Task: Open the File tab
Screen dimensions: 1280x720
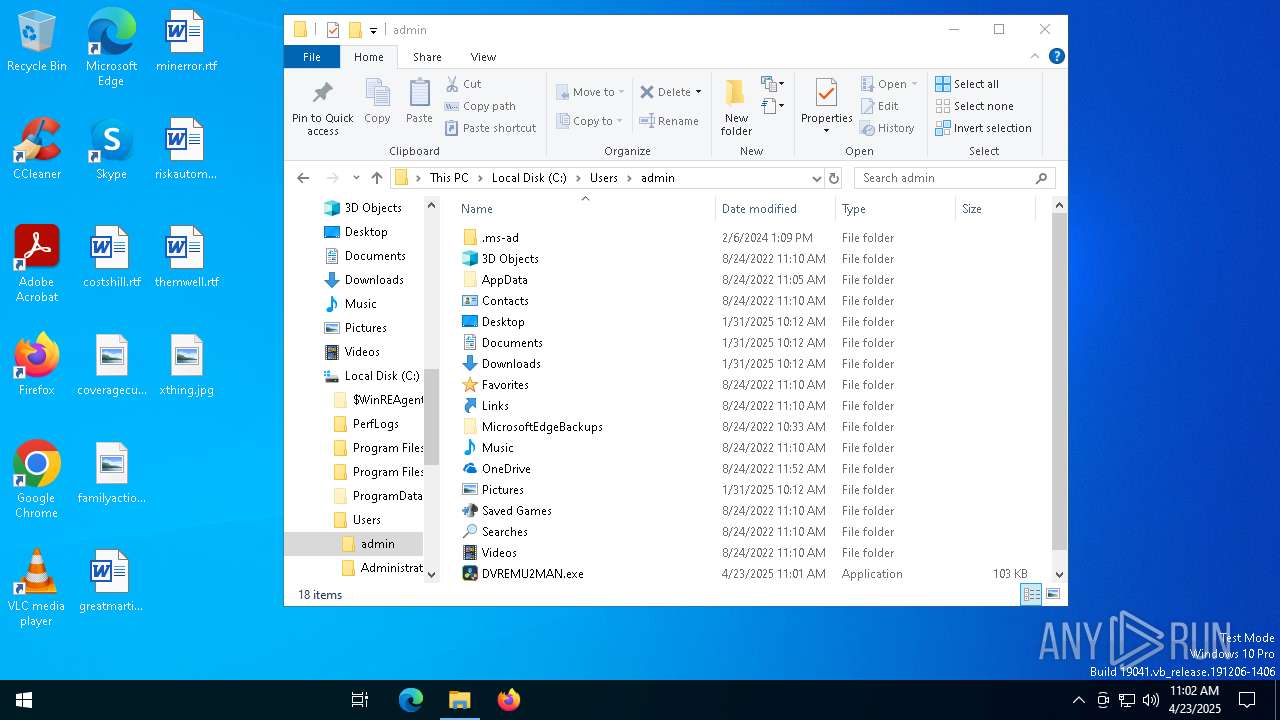Action: click(x=312, y=57)
